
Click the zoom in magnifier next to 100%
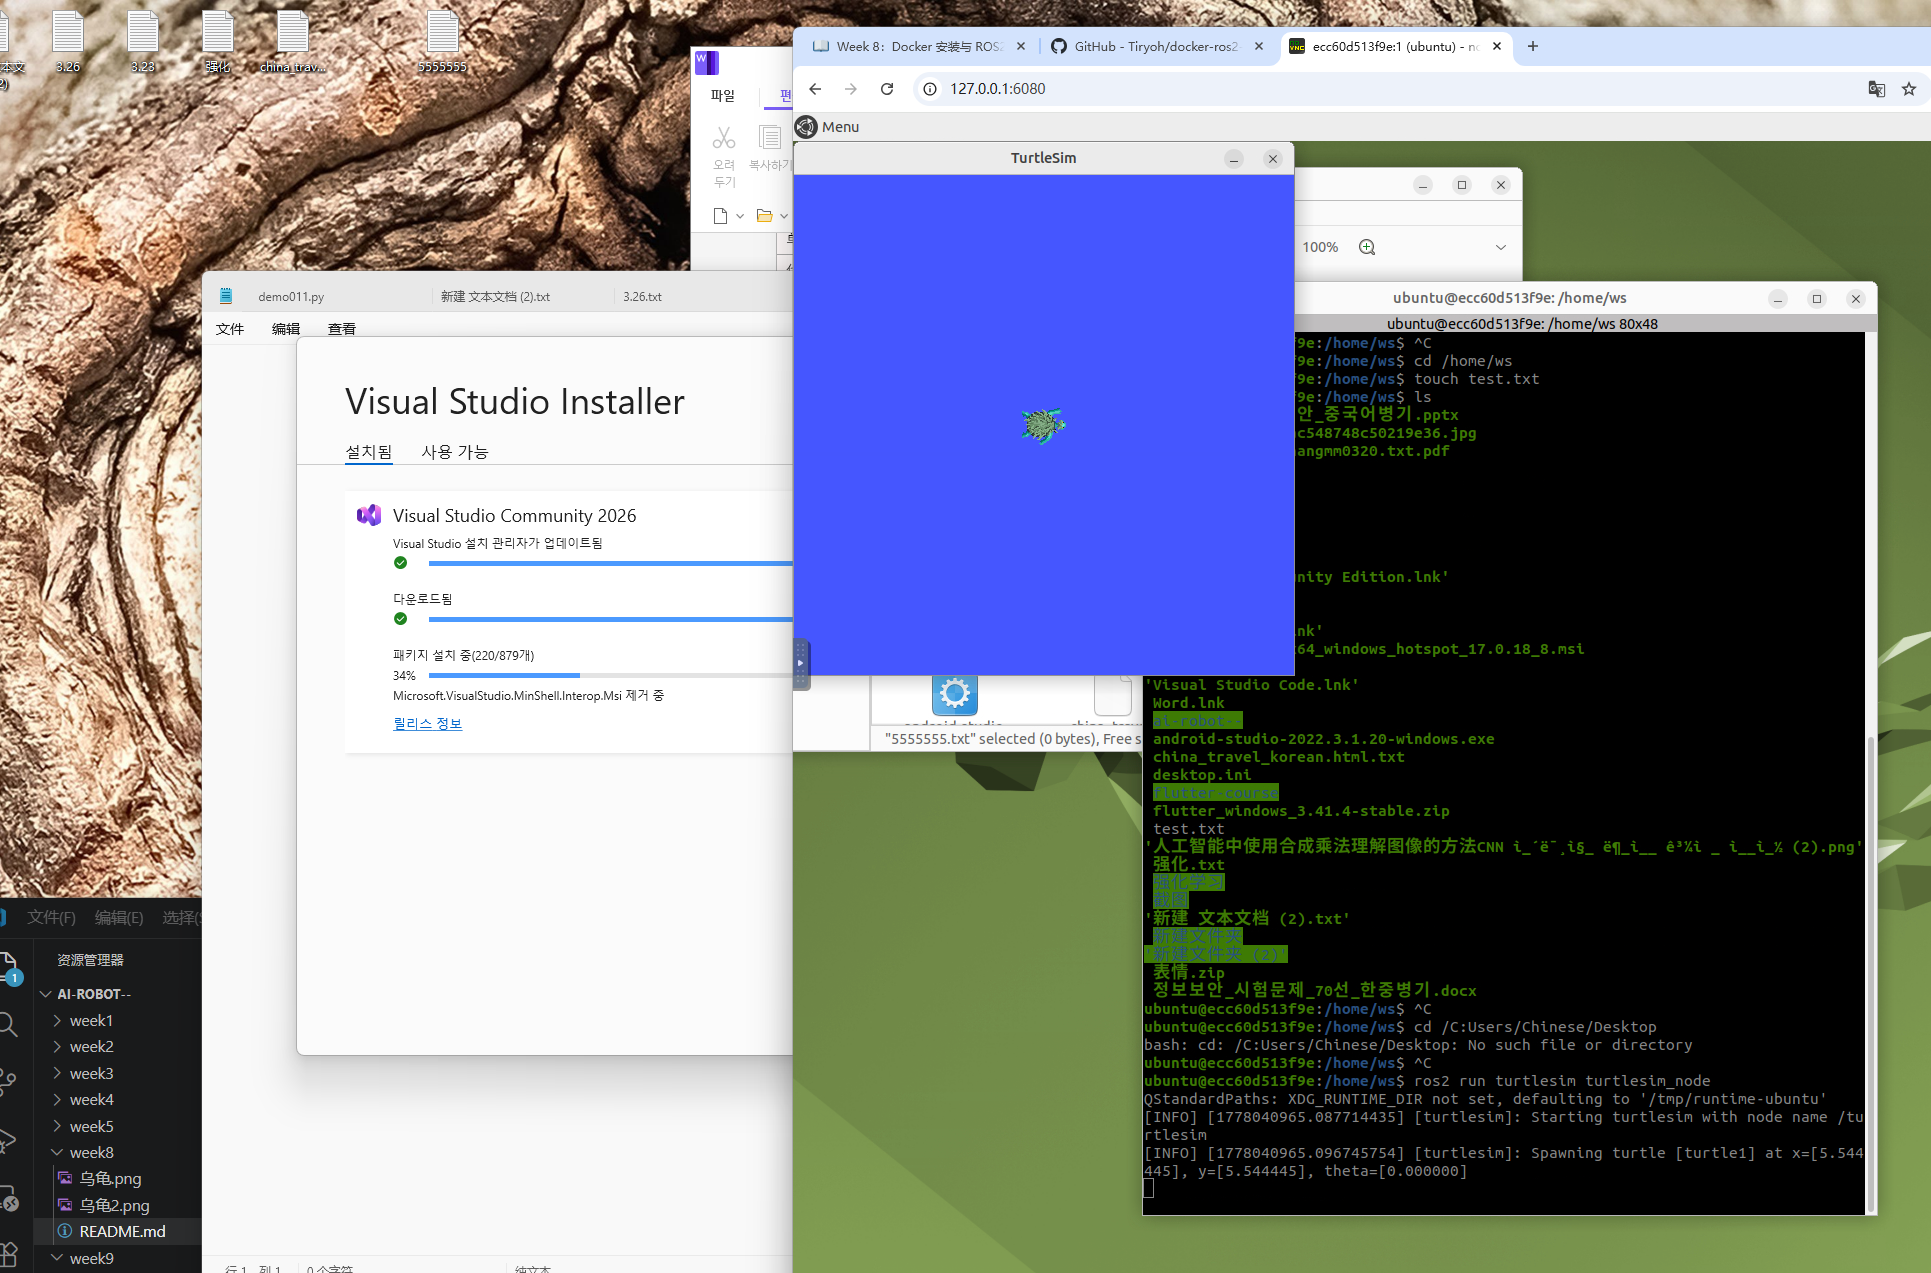pos(1367,247)
